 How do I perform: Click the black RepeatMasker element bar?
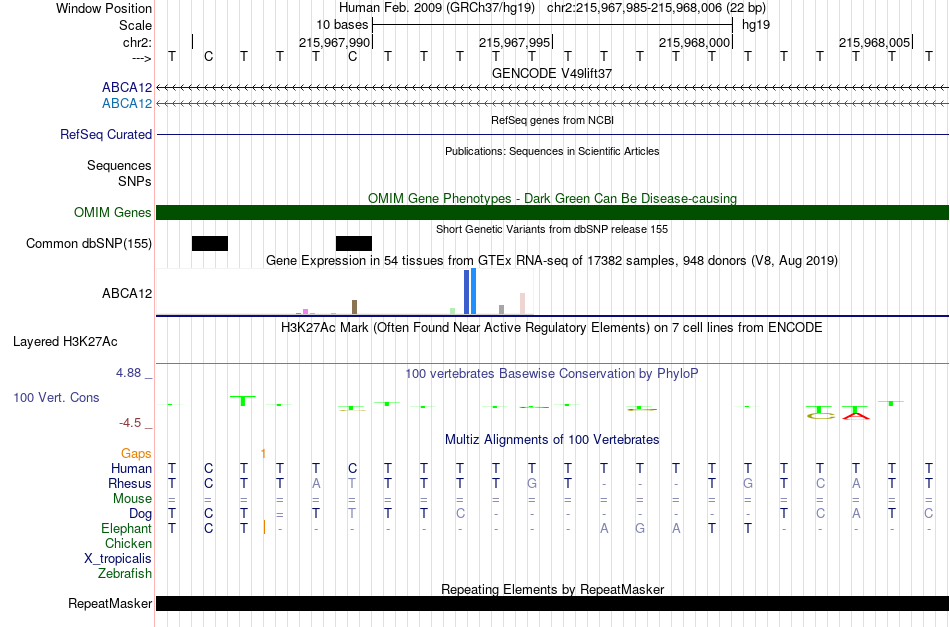click(x=552, y=603)
